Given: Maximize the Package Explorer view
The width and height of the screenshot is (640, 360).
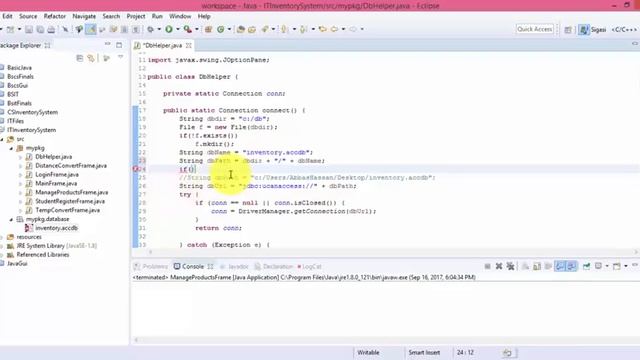Looking at the screenshot, I should (x=119, y=45).
